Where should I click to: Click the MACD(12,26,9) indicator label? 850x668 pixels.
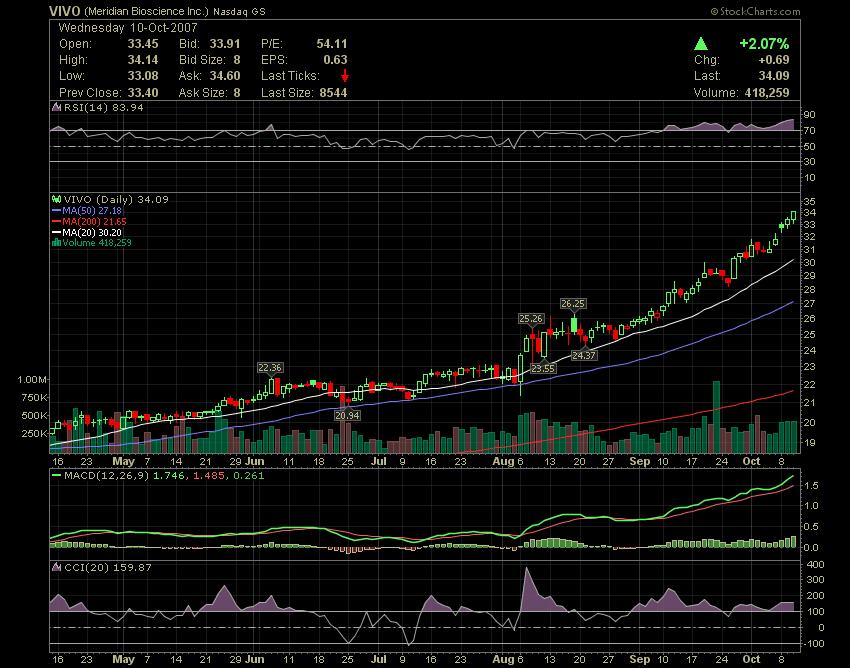coord(106,476)
